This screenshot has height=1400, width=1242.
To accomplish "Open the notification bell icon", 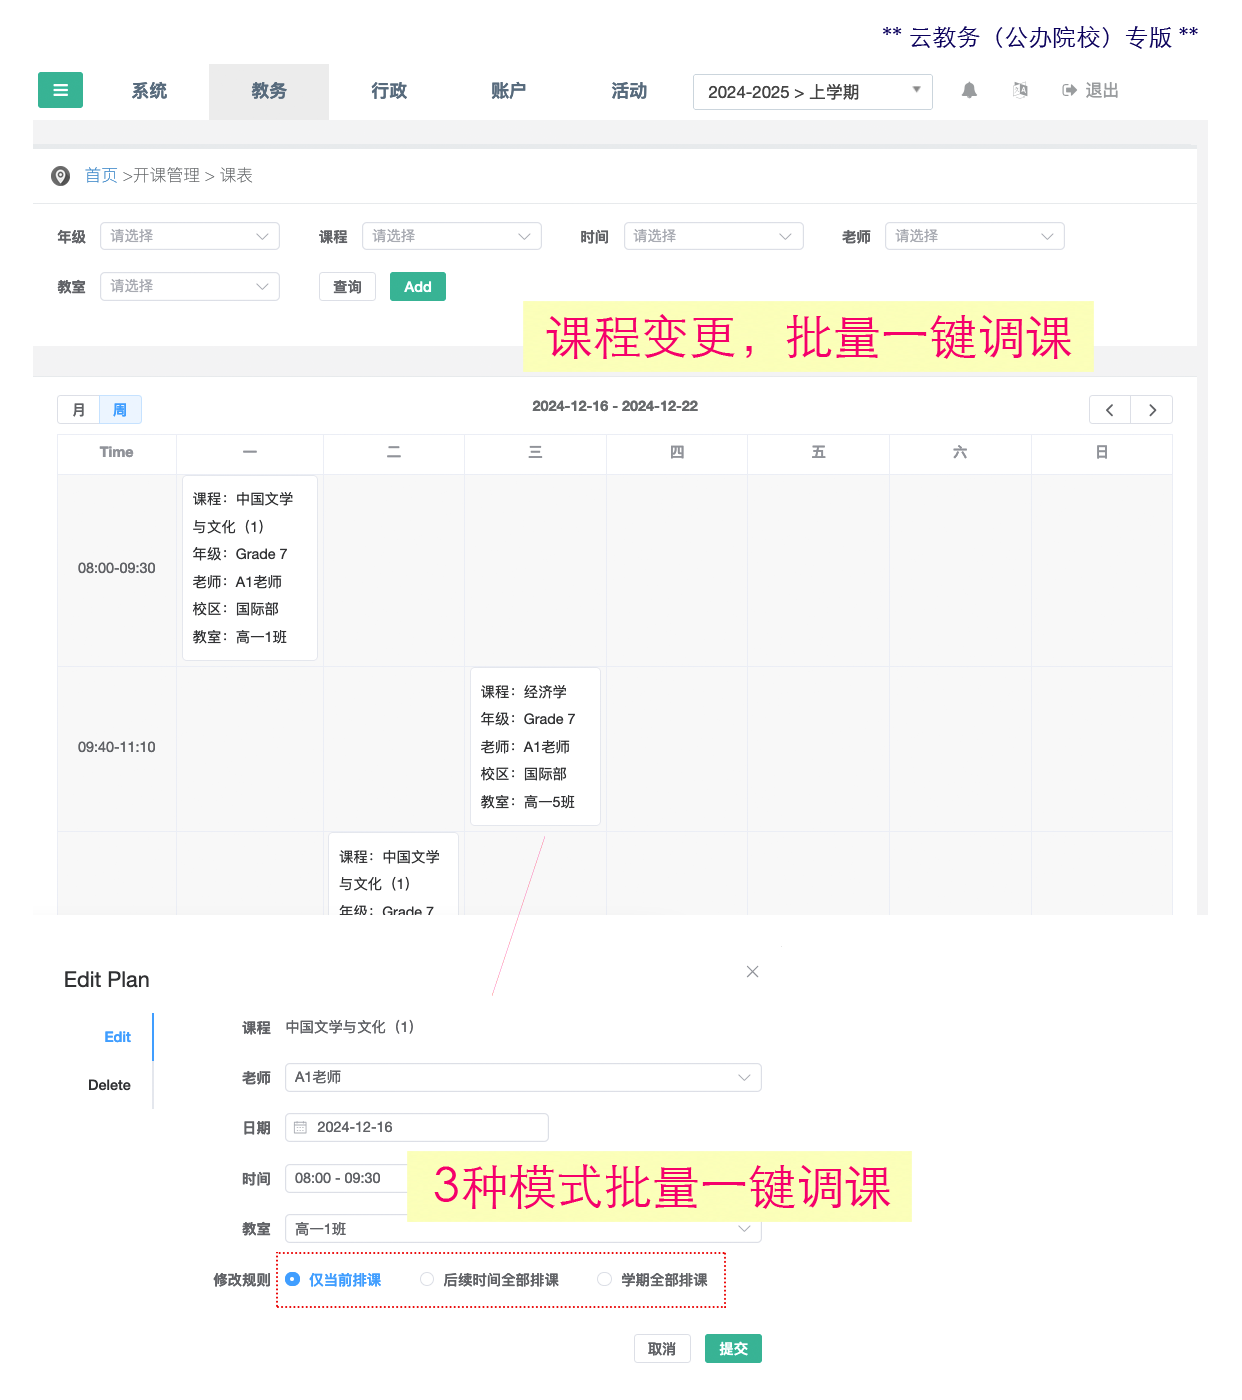I will 969,90.
